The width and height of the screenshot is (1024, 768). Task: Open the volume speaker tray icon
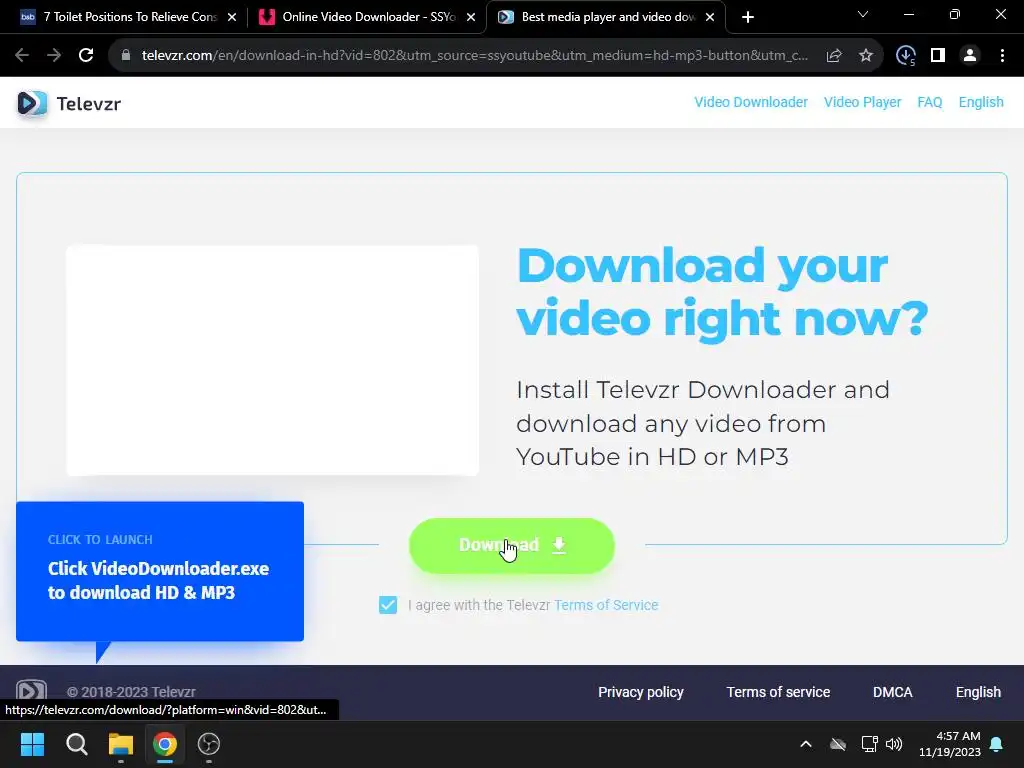pos(894,744)
